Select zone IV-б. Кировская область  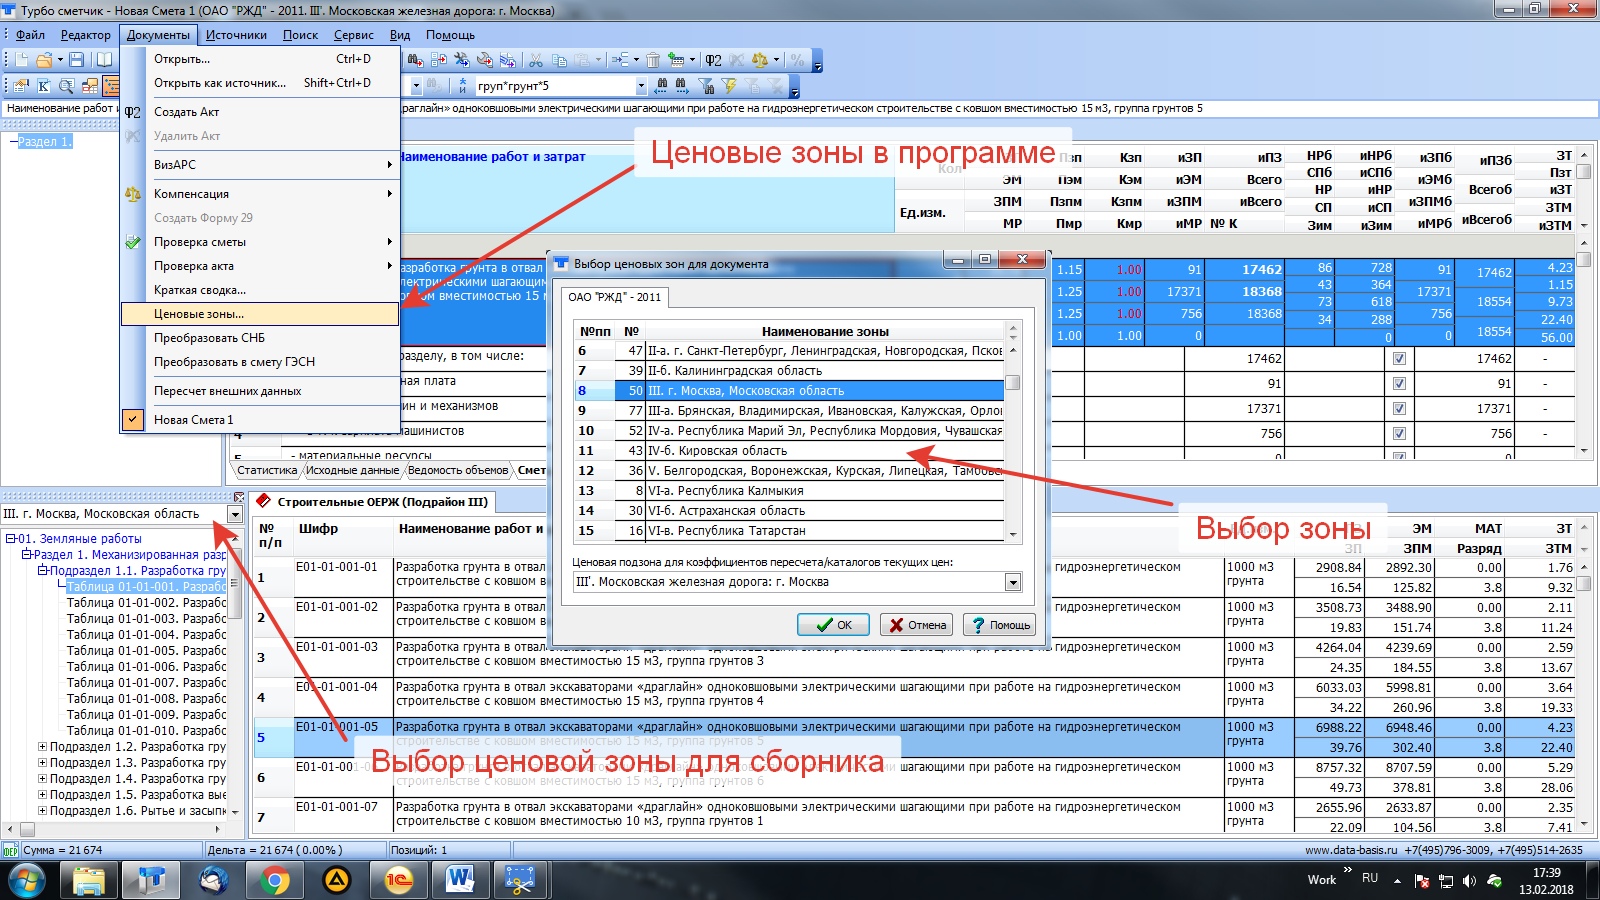tap(789, 451)
